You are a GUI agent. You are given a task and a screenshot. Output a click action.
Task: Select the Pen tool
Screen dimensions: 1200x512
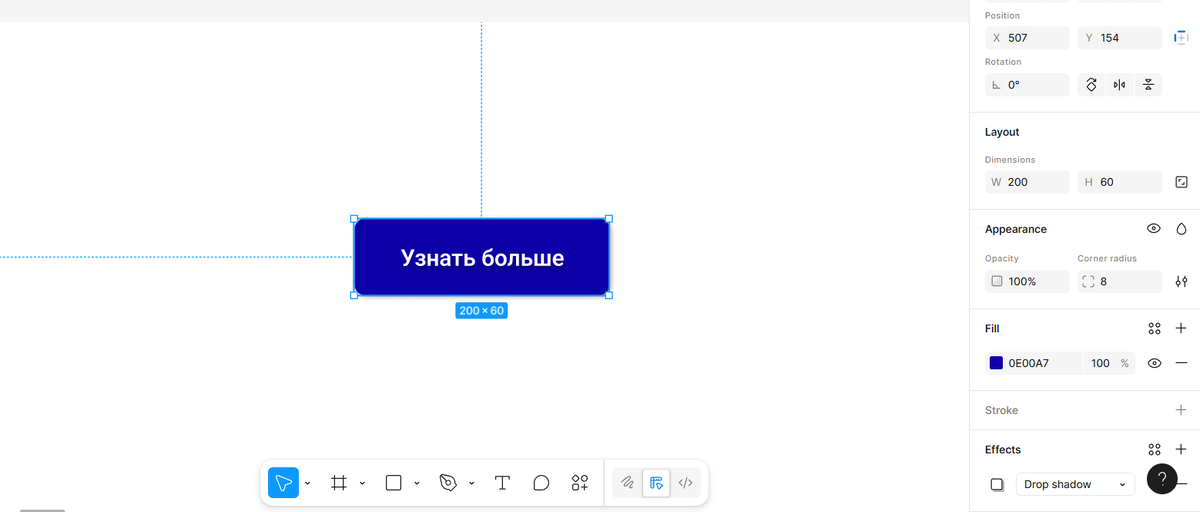pyautogui.click(x=448, y=483)
